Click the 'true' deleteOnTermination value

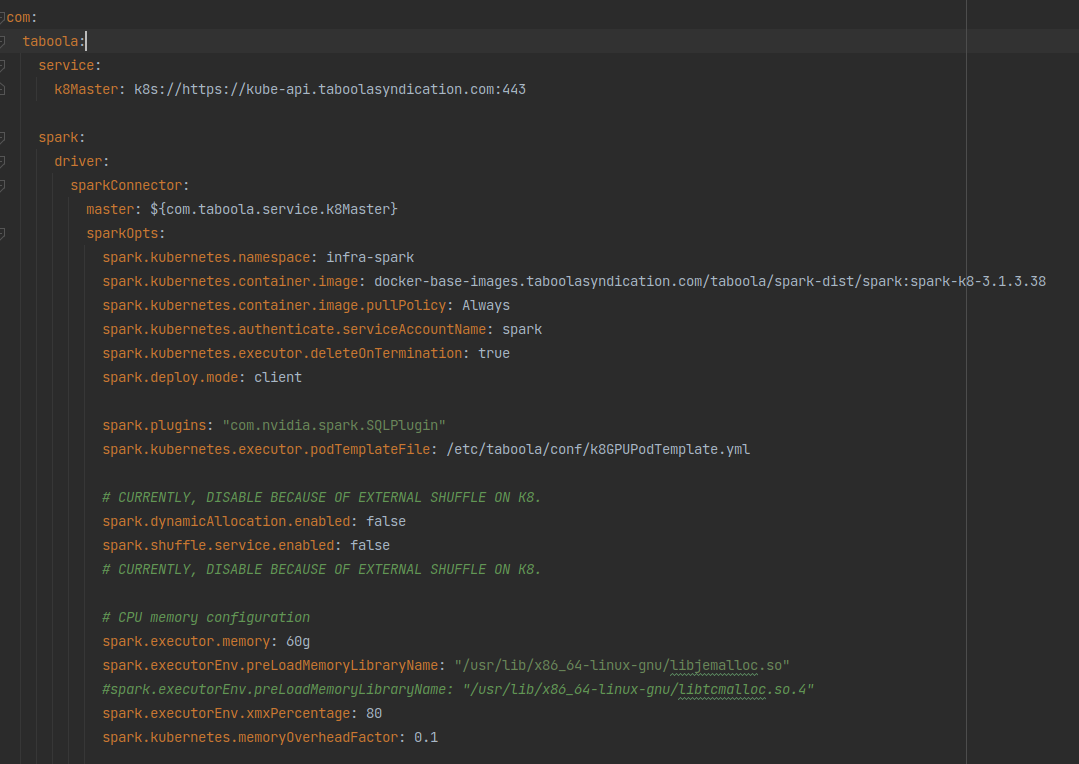click(494, 353)
